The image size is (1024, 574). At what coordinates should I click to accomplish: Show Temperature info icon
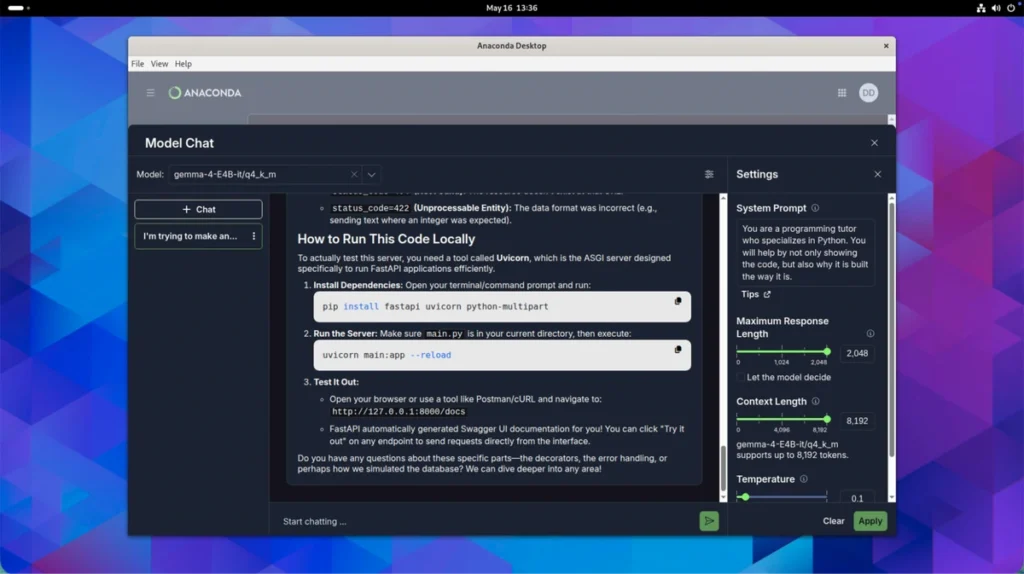pos(803,479)
